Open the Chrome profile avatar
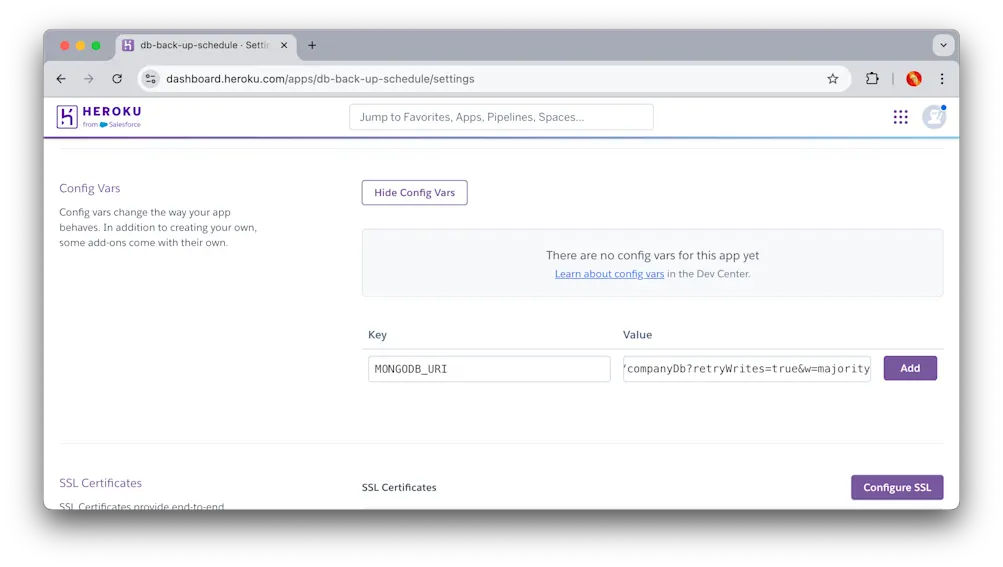Viewport: 1003px width, 567px height. click(x=913, y=79)
